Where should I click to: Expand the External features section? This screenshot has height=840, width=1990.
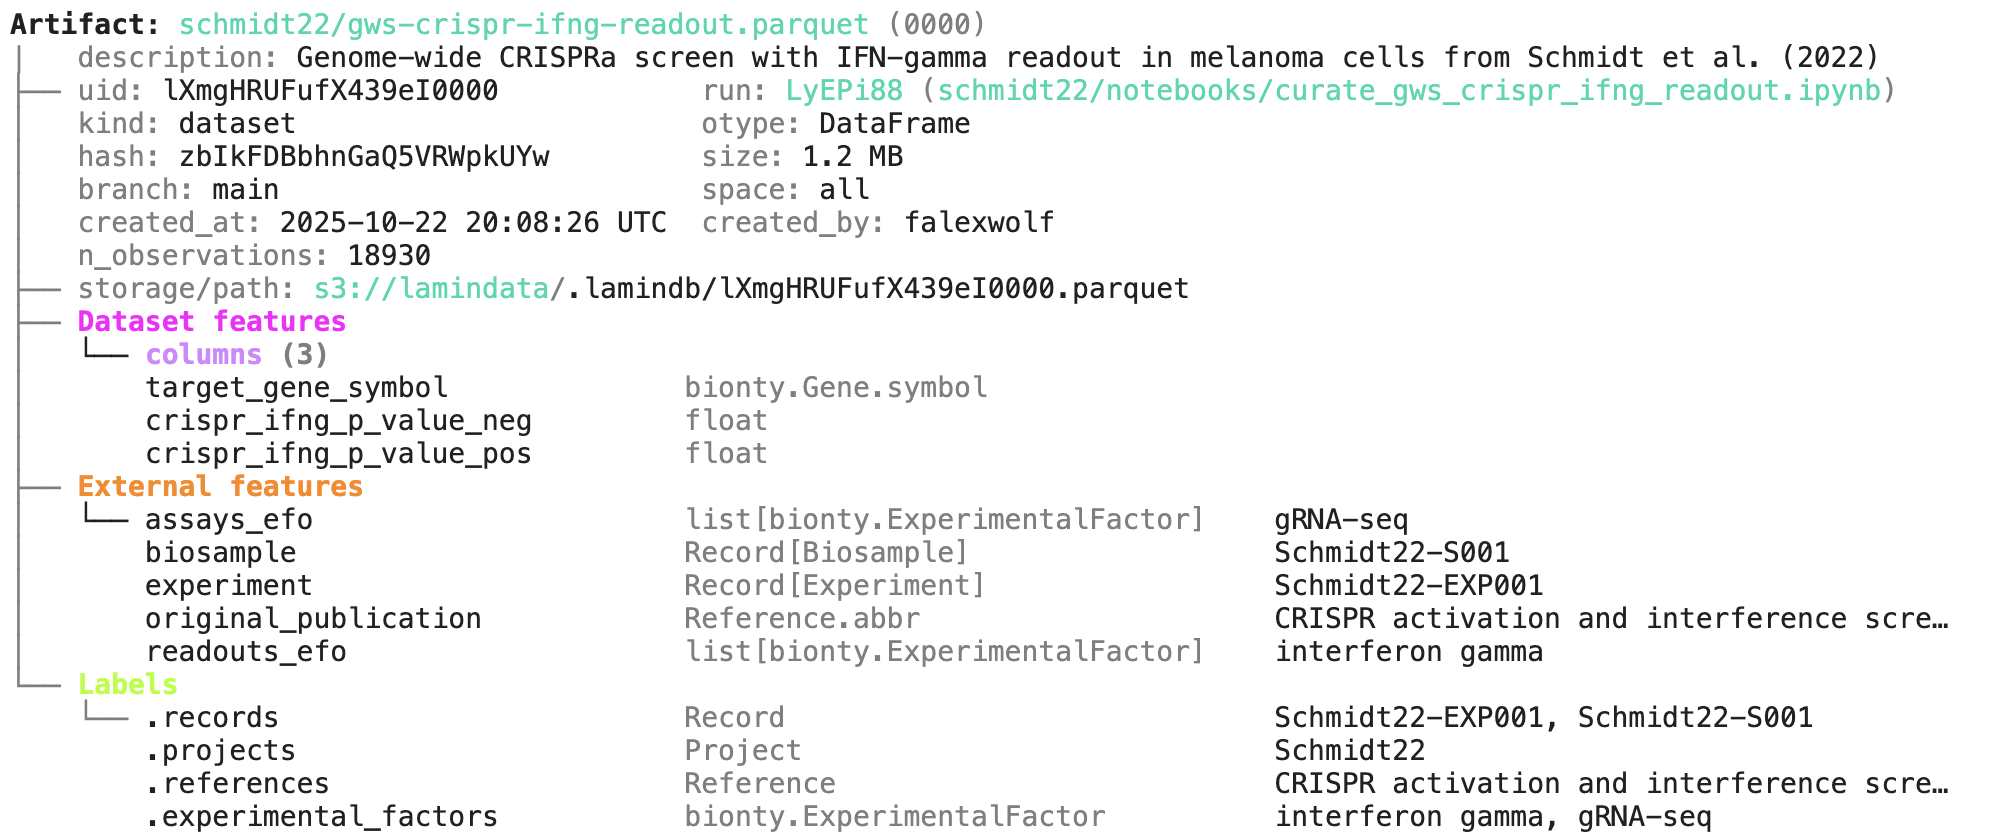click(x=220, y=486)
